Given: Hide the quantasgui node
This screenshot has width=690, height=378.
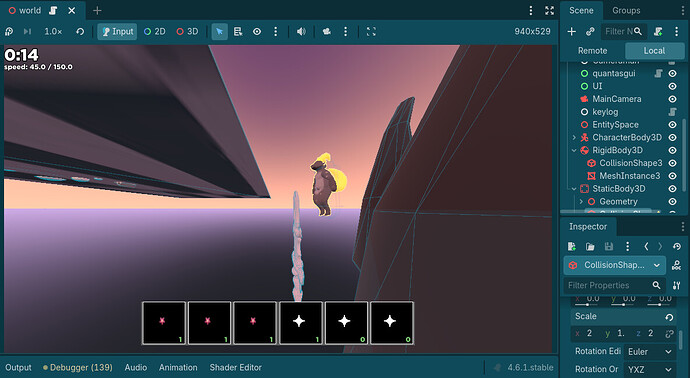Looking at the screenshot, I should tap(672, 73).
